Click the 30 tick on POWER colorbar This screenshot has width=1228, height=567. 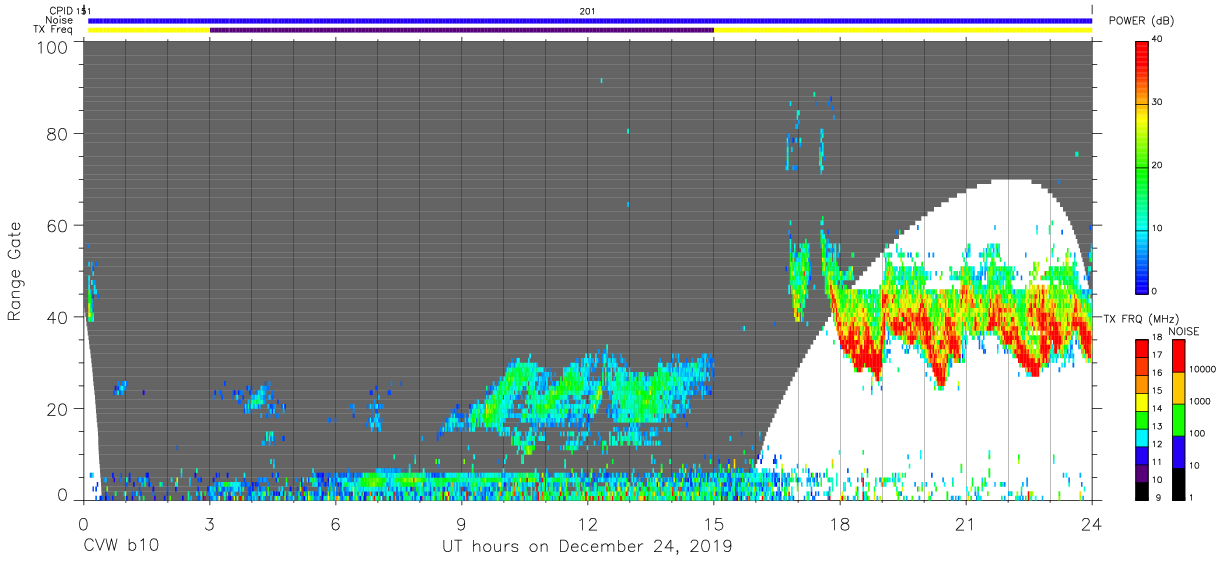click(x=1158, y=102)
